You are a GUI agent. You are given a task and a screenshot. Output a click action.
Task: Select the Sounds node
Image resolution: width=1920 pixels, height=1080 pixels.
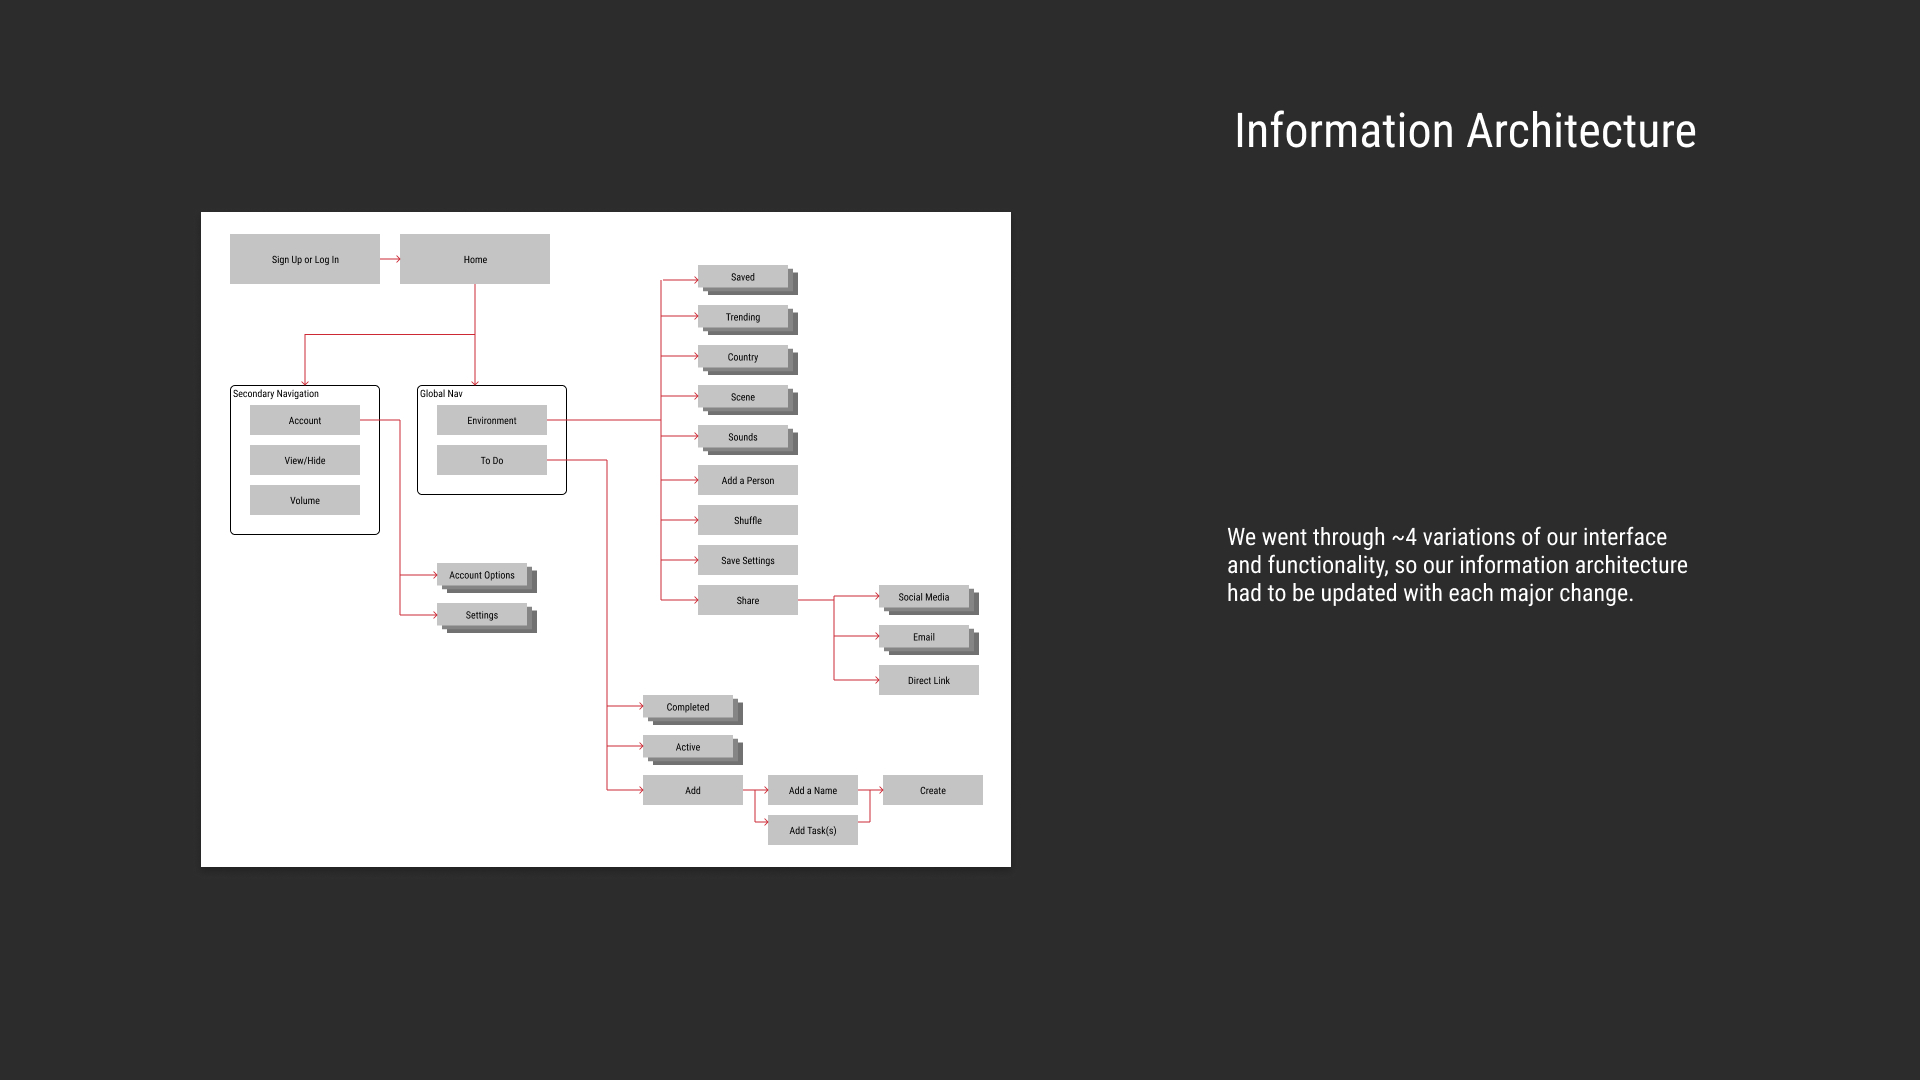pos(743,437)
